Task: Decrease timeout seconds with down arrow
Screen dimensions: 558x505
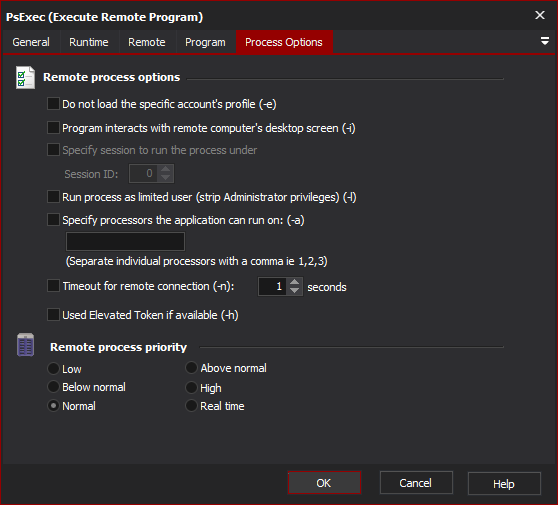Action: pyautogui.click(x=295, y=291)
